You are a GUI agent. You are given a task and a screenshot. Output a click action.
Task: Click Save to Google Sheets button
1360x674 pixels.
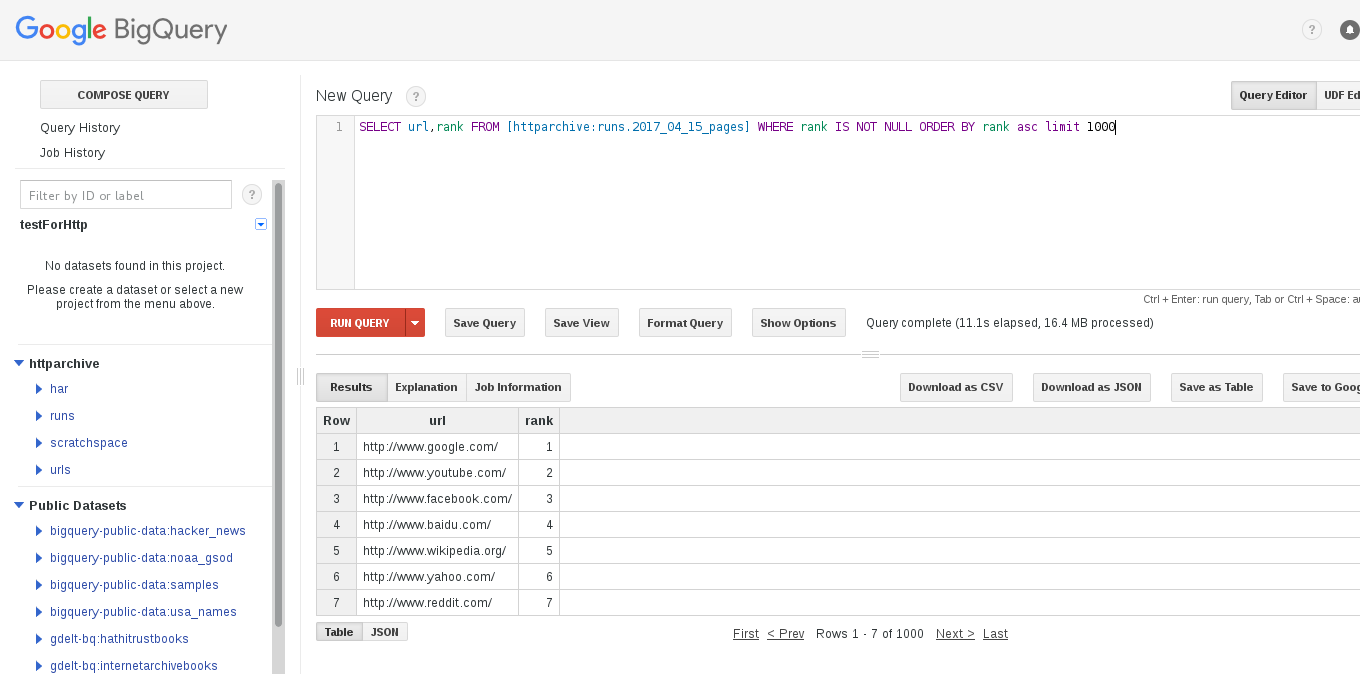[1322, 387]
